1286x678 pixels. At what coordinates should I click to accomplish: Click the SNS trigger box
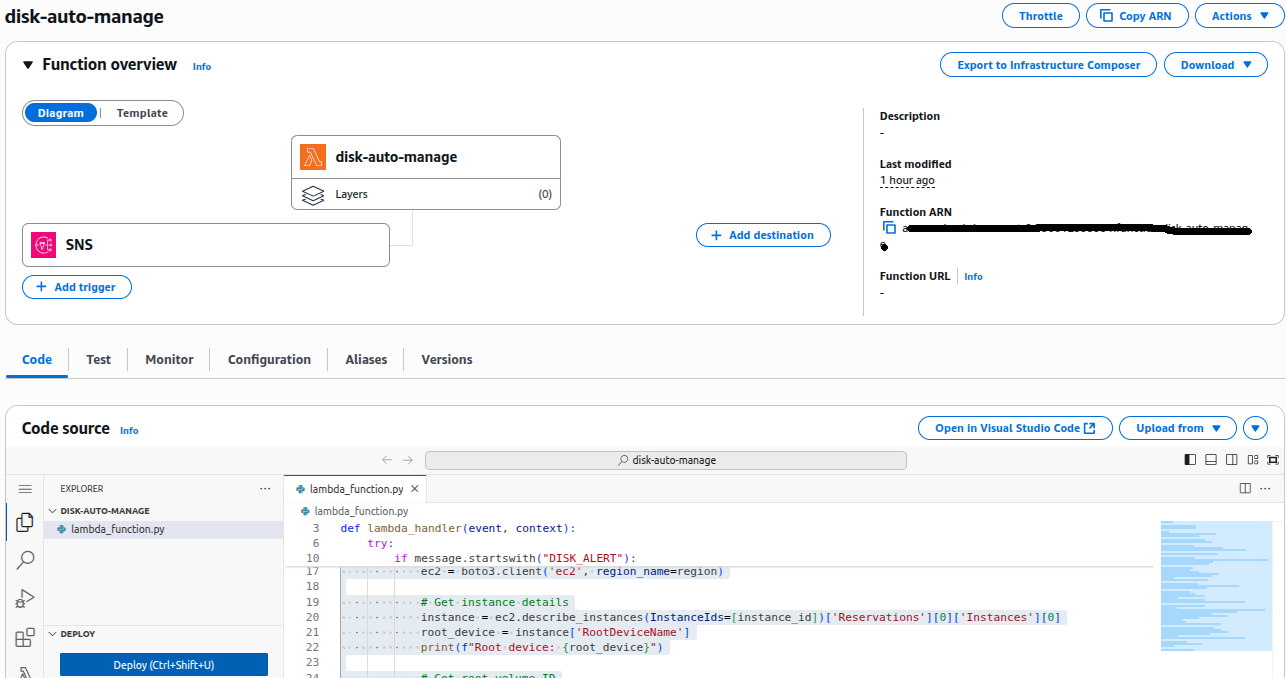coord(206,244)
